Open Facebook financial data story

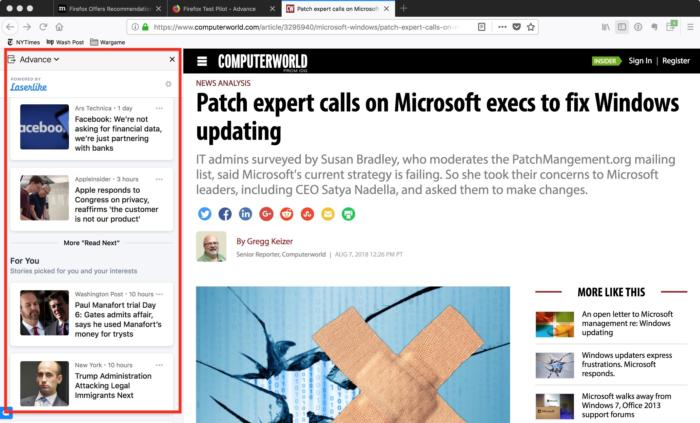(x=118, y=133)
